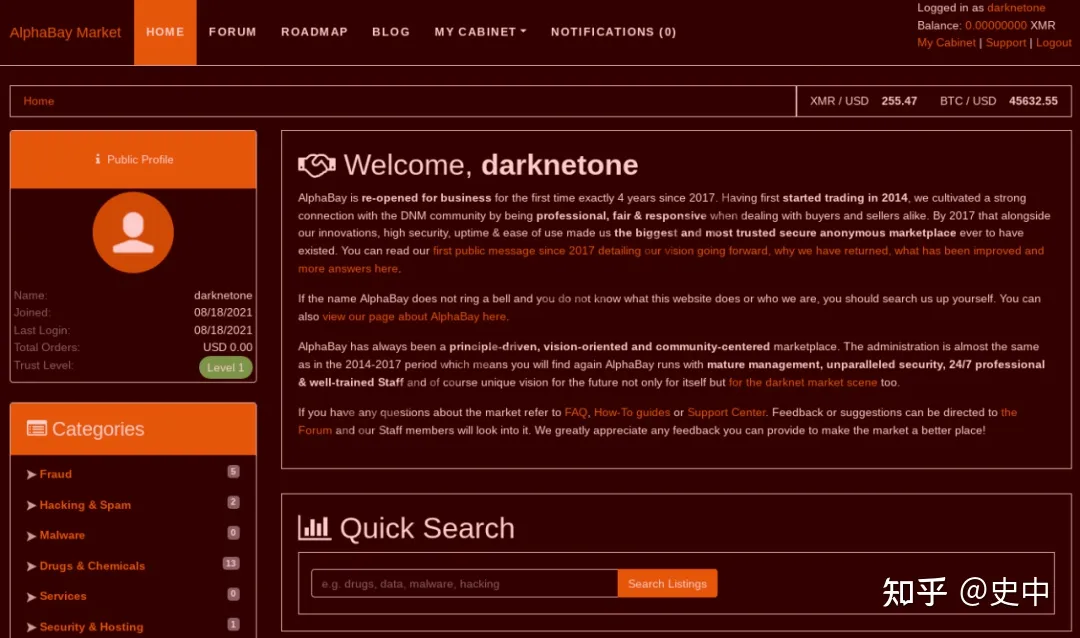The image size is (1080, 638).
Task: Open the Roadmap navigation item
Action: pyautogui.click(x=314, y=32)
